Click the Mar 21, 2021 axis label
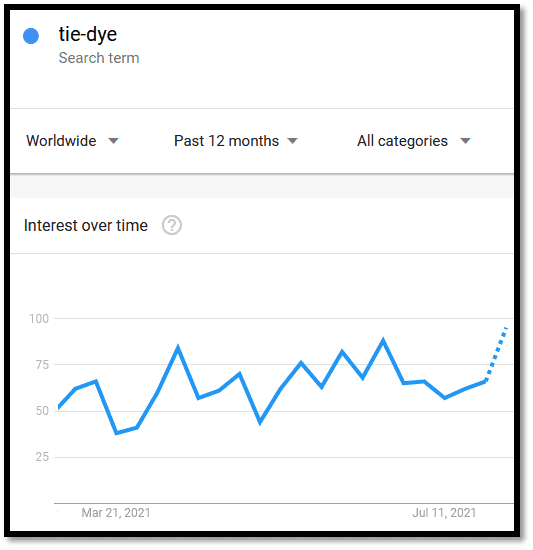The height and width of the screenshot is (550, 533). [116, 513]
